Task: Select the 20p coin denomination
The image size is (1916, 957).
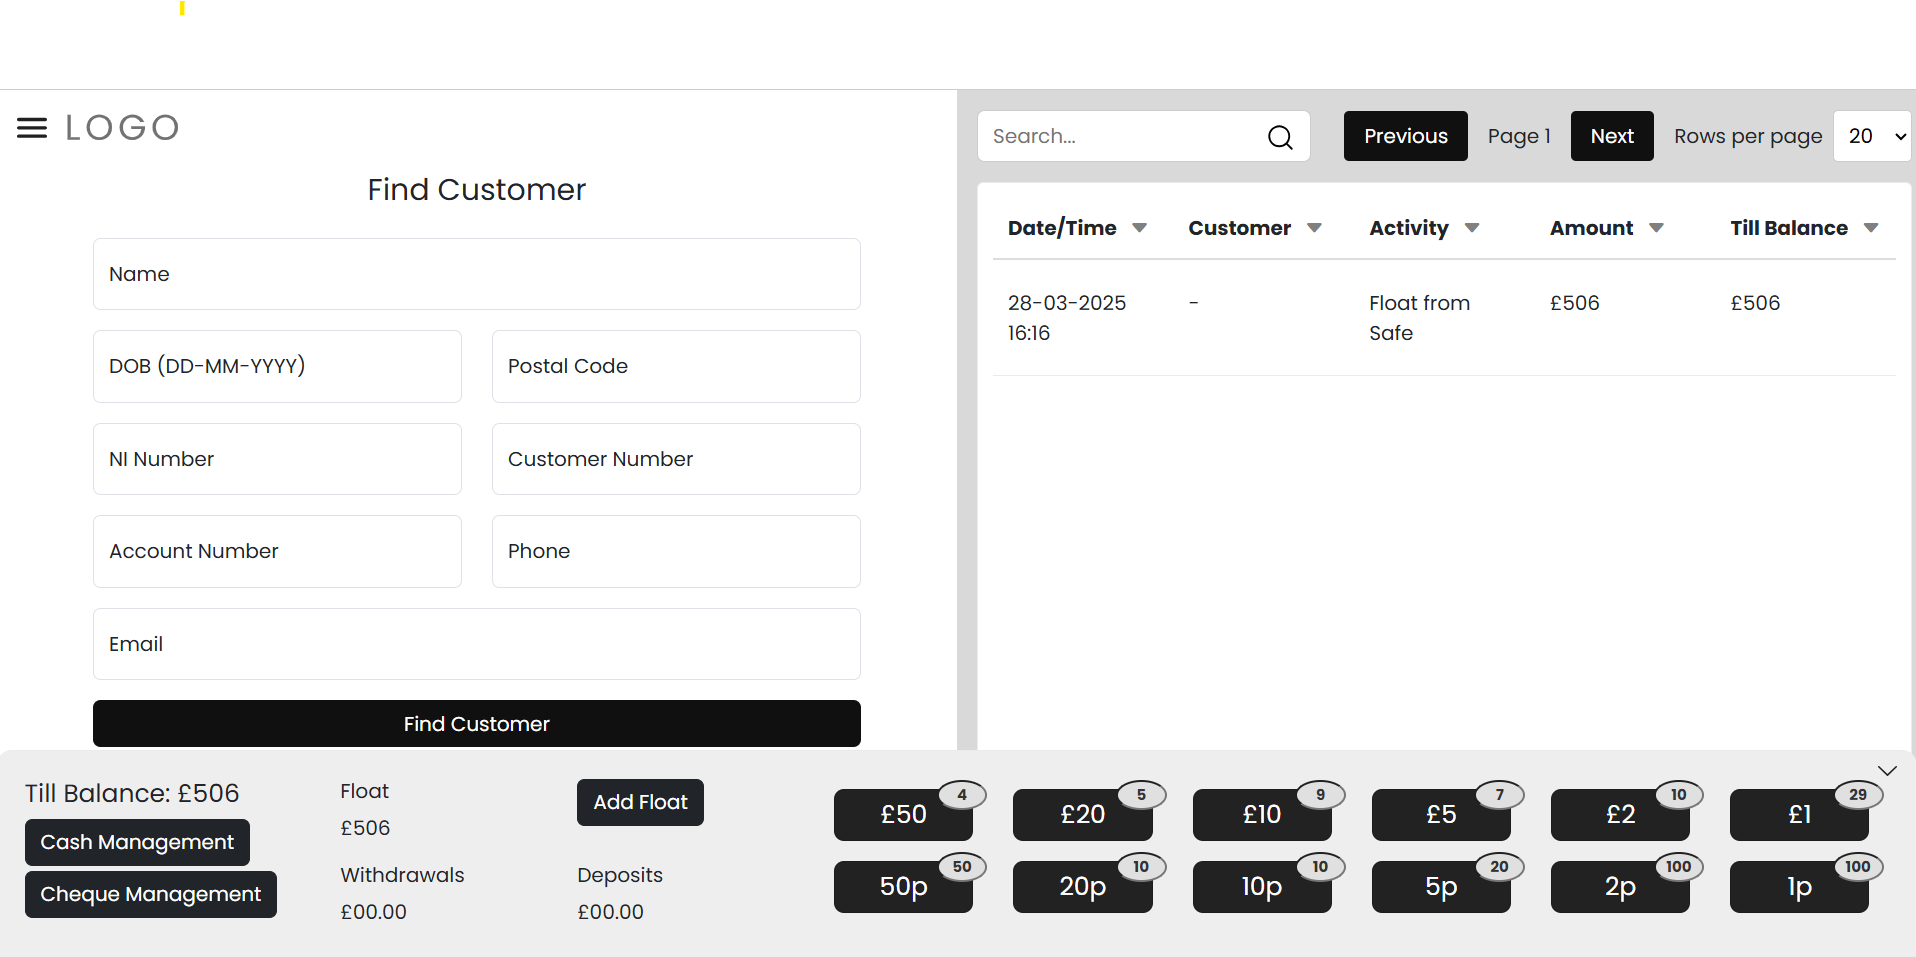Action: [x=1082, y=887]
